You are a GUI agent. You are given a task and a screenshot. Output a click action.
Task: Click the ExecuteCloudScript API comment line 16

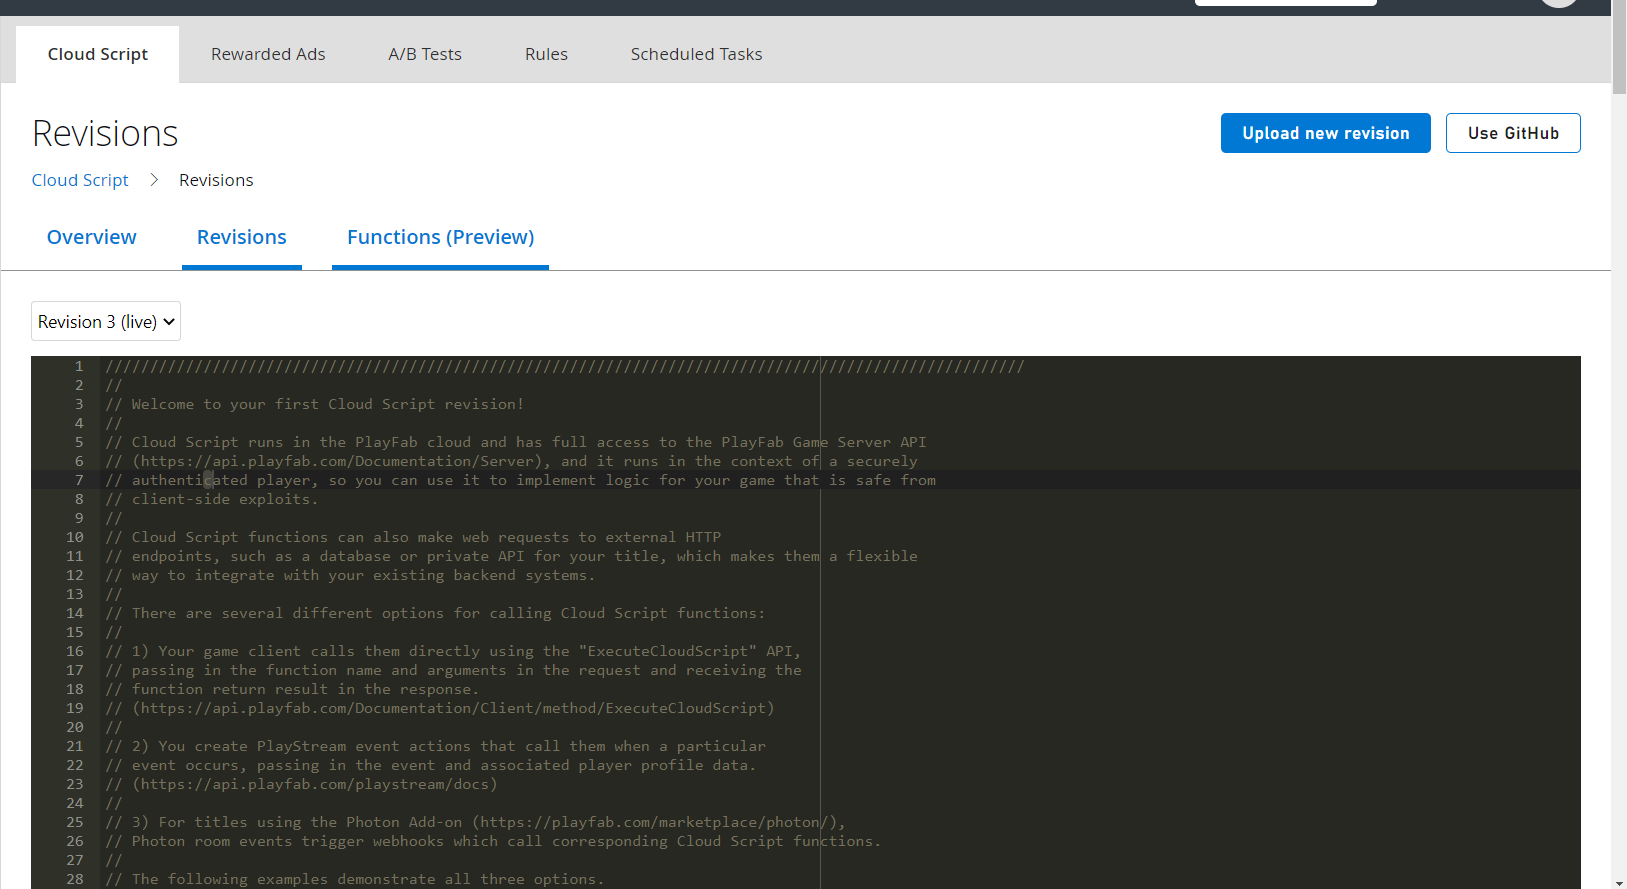click(x=453, y=651)
